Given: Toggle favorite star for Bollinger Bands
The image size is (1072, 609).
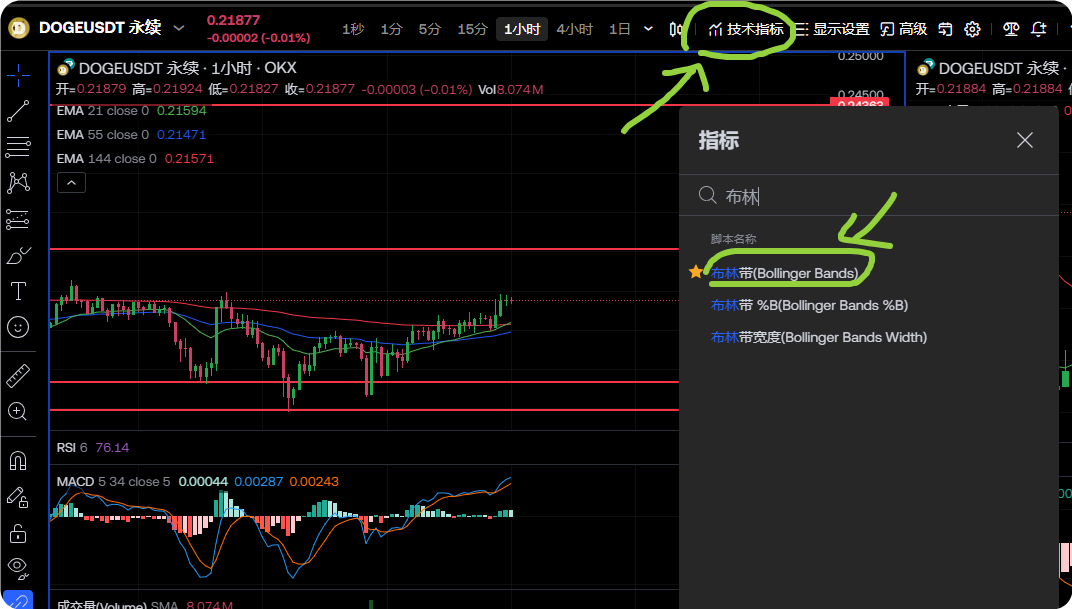Looking at the screenshot, I should click(x=696, y=272).
